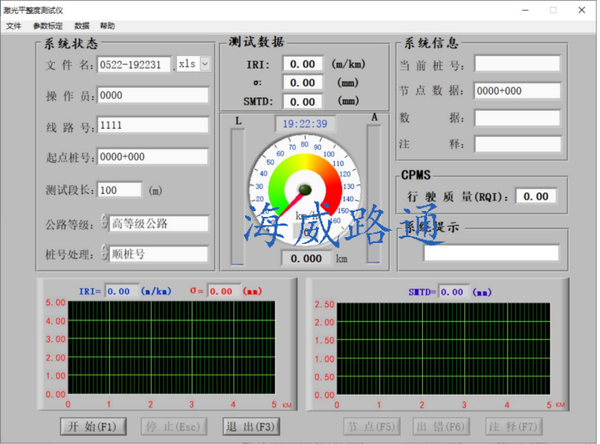The width and height of the screenshot is (600, 444).
Task: Open the xls file format dropdown
Action: 205,64
